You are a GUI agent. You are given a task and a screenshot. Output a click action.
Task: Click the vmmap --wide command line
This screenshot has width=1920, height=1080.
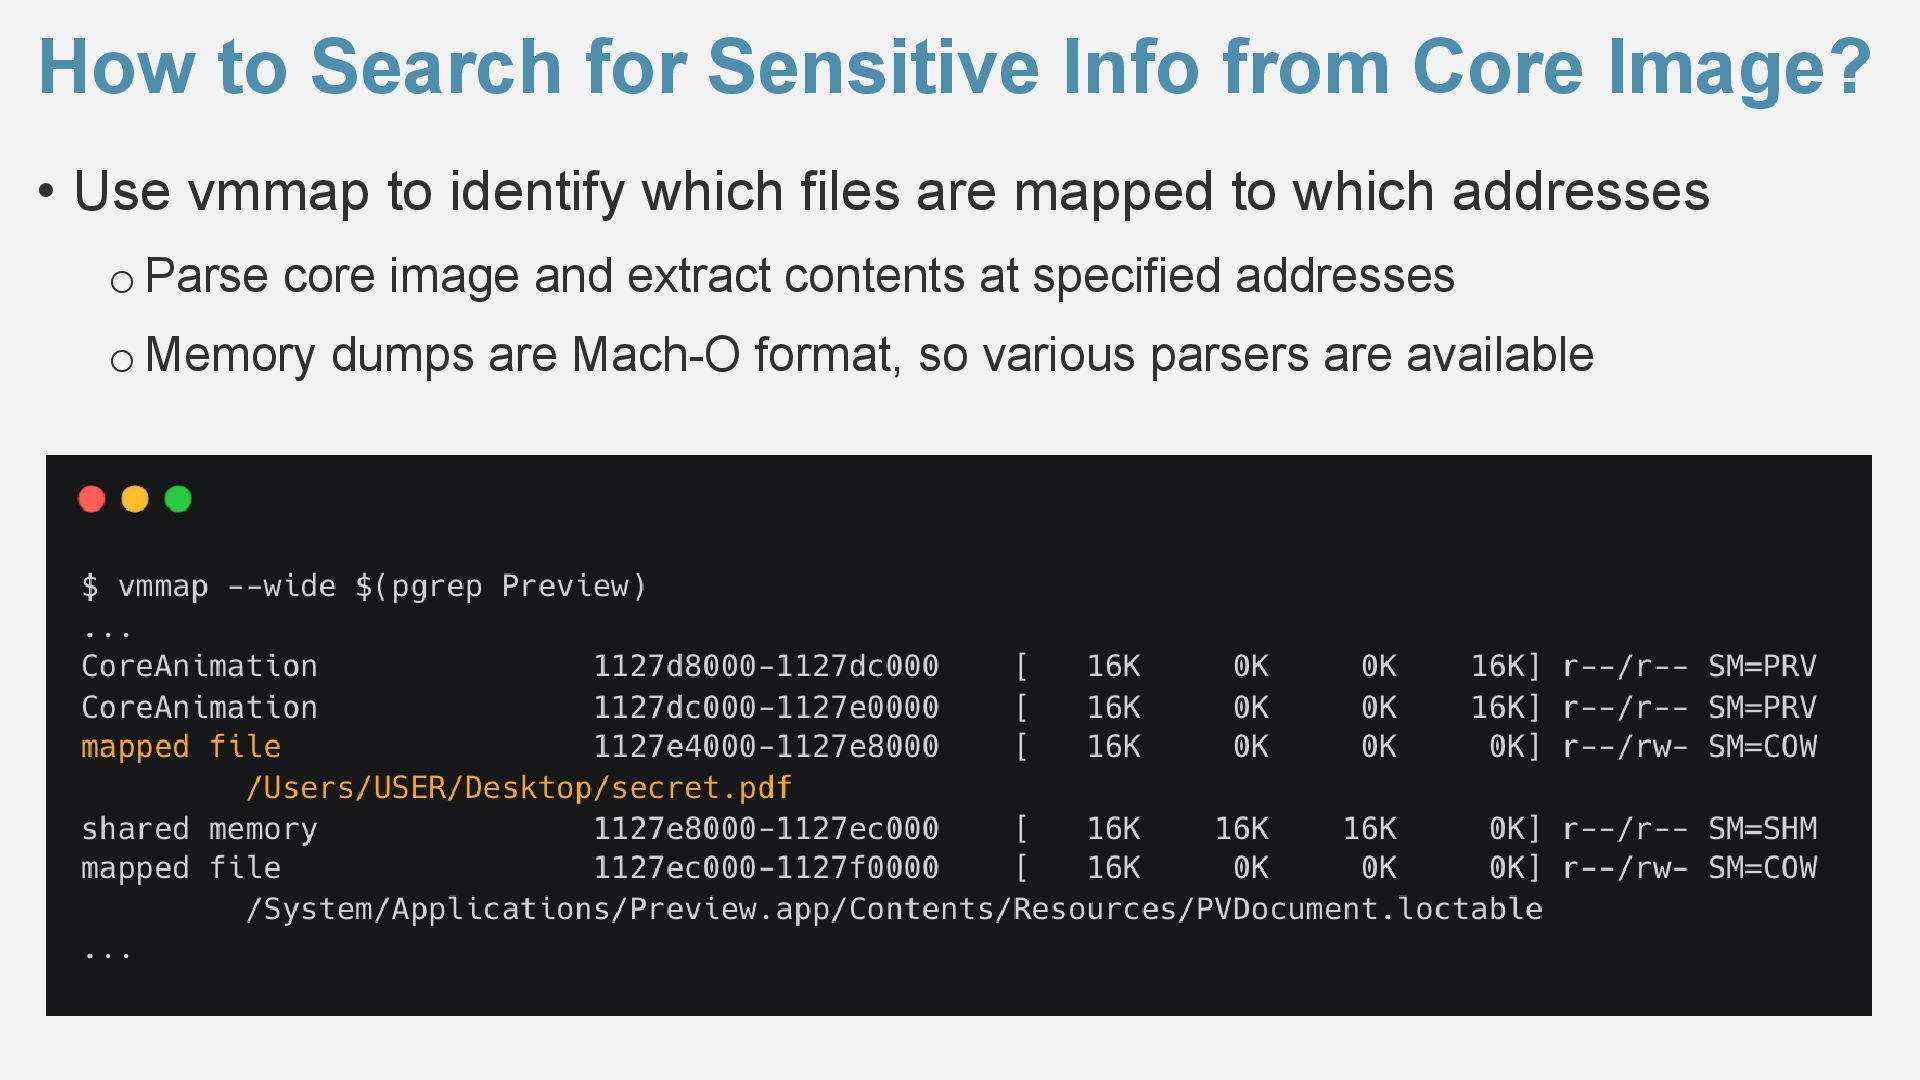[x=364, y=586]
